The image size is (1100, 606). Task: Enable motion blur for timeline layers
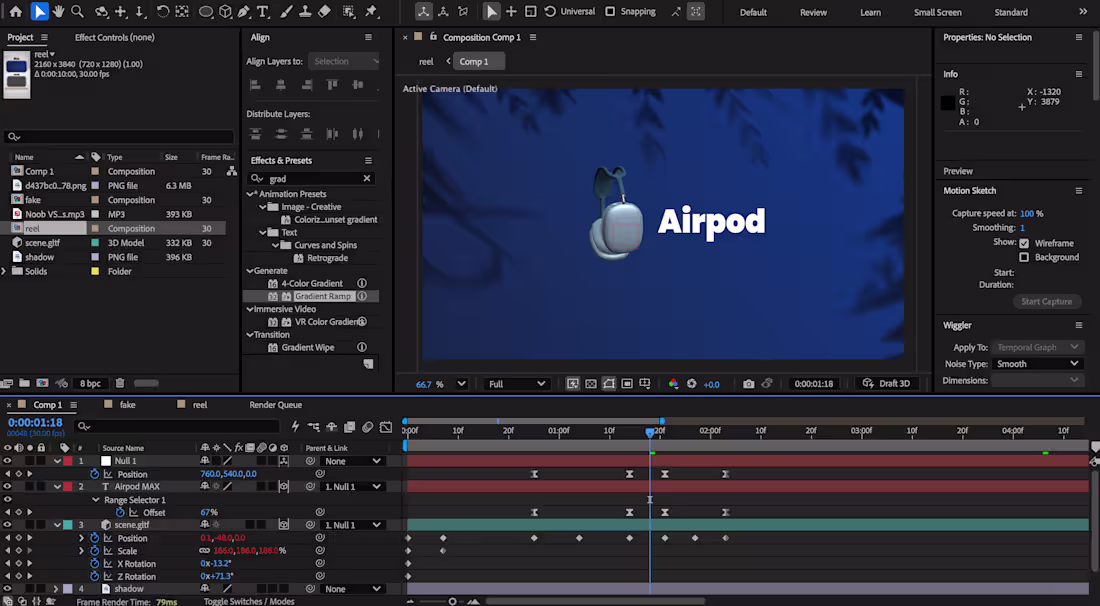pyautogui.click(x=367, y=426)
